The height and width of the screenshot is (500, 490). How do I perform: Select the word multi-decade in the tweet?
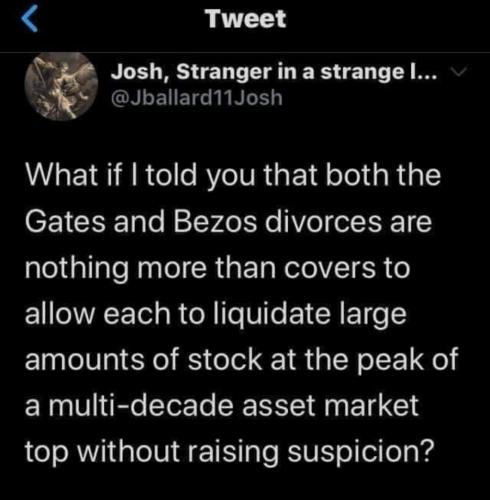coord(142,405)
